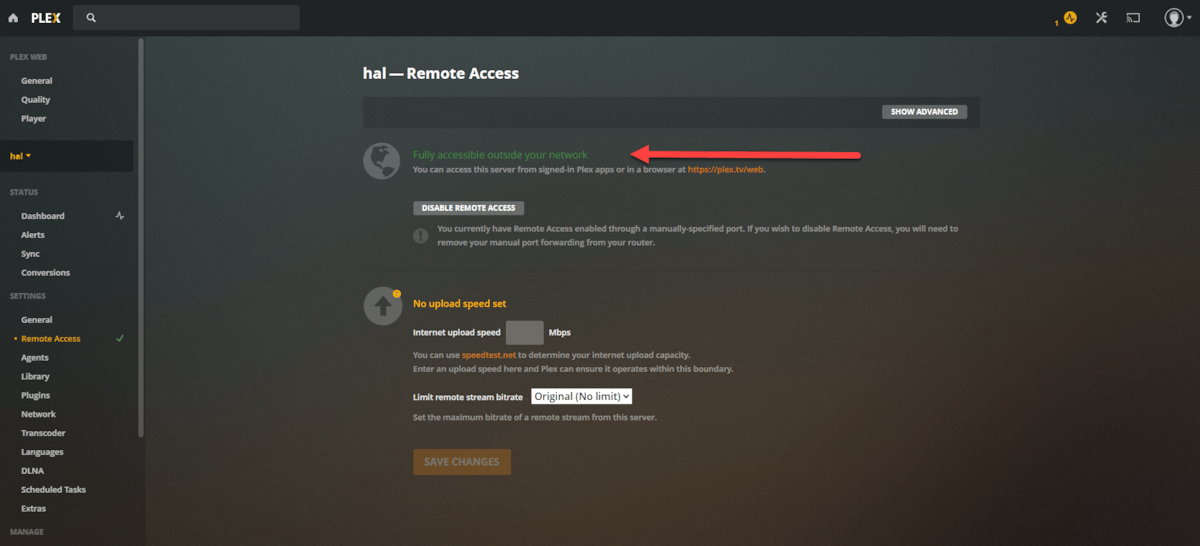Select Remote Access in sidebar
This screenshot has width=1200, height=546.
(51, 339)
